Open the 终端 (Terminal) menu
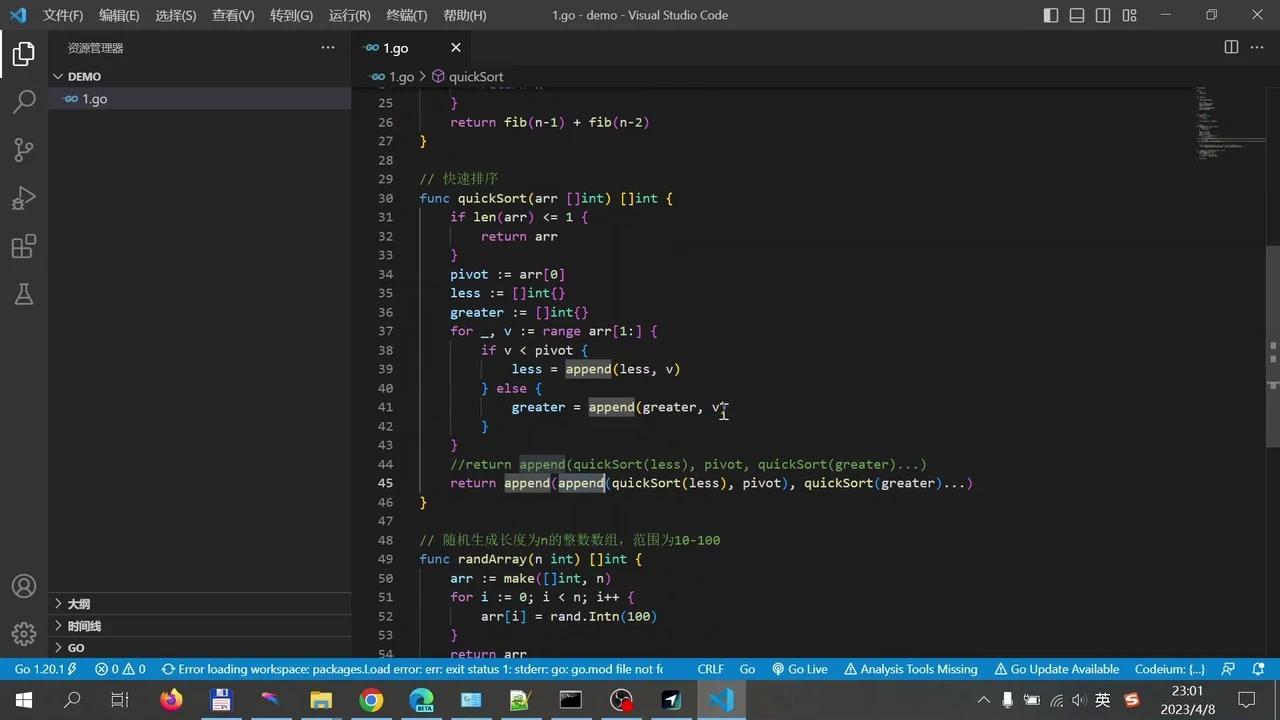Viewport: 1280px width, 720px height. (x=404, y=15)
